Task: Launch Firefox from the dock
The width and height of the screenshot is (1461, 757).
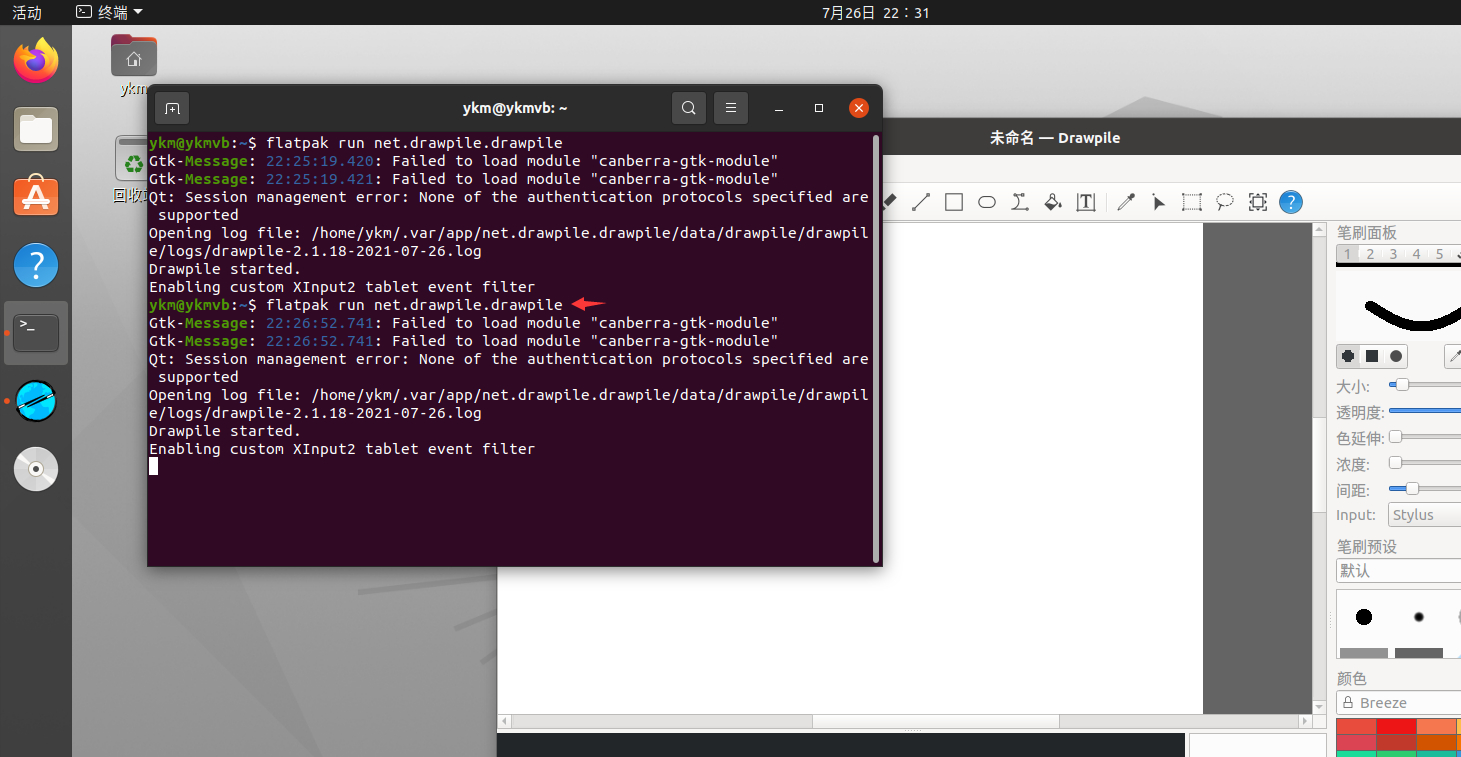Action: coord(36,61)
